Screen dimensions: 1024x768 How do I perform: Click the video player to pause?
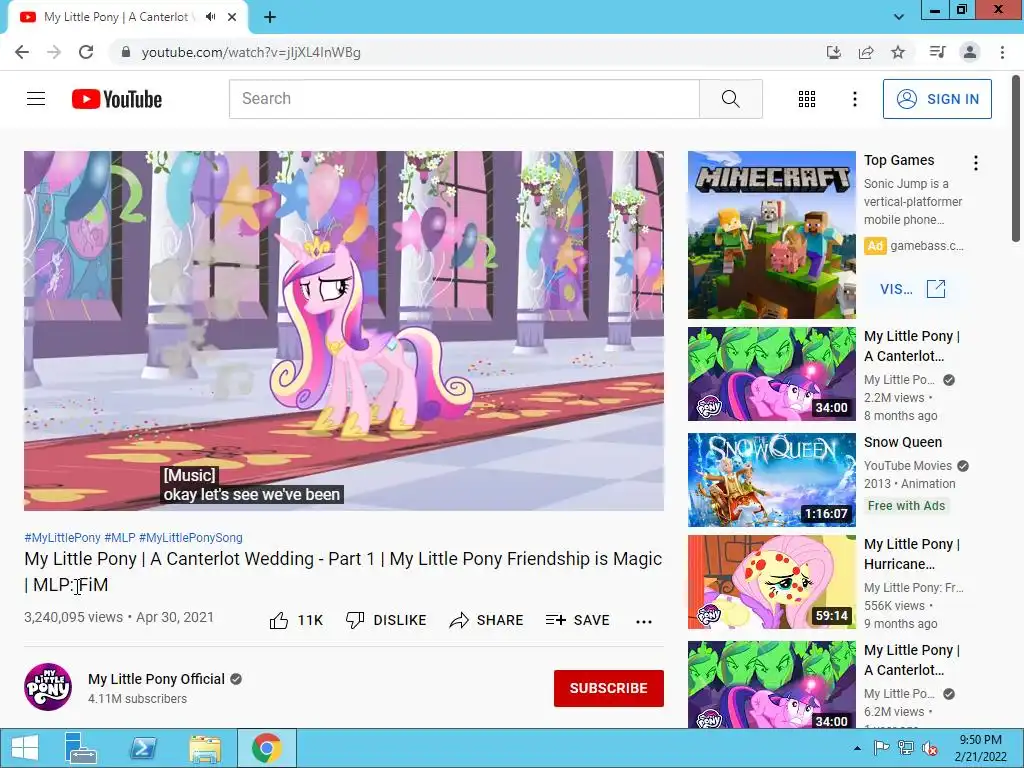(344, 330)
